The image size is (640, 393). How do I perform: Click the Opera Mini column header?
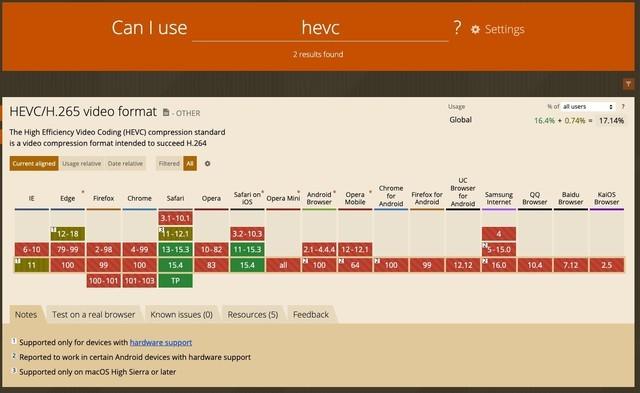[283, 198]
